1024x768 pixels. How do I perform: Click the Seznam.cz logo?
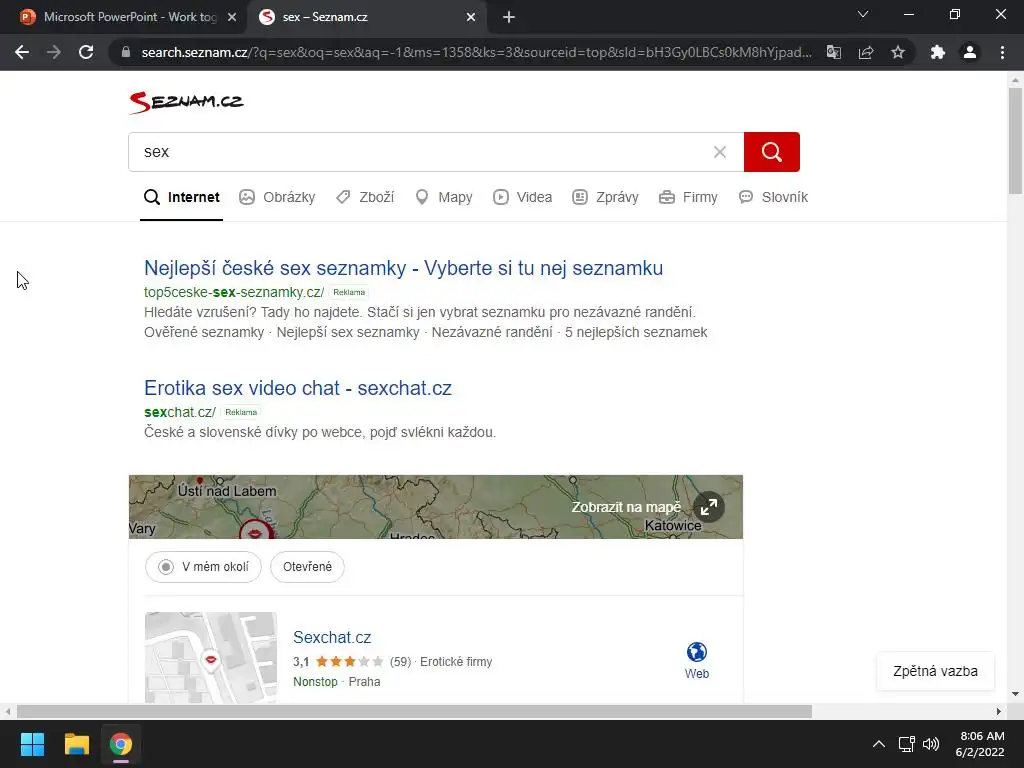coord(186,102)
